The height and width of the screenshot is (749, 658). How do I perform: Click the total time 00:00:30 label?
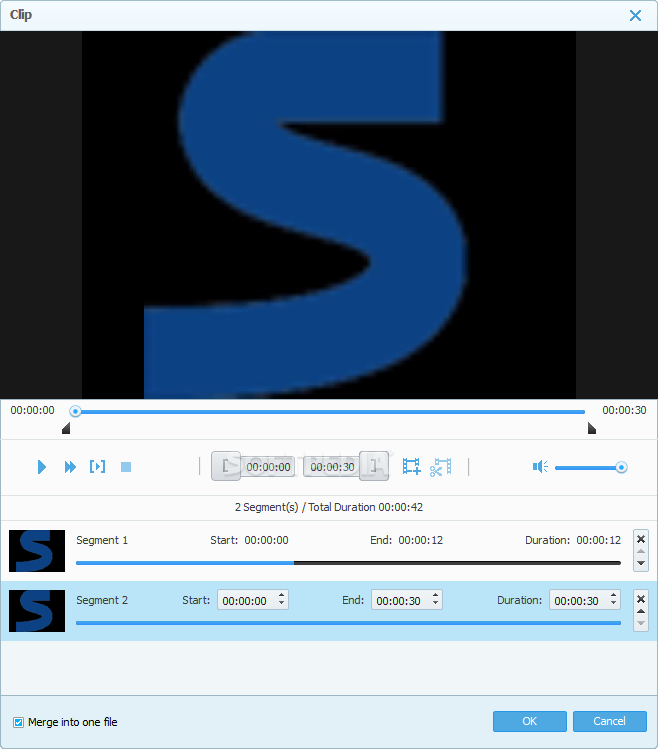click(624, 410)
